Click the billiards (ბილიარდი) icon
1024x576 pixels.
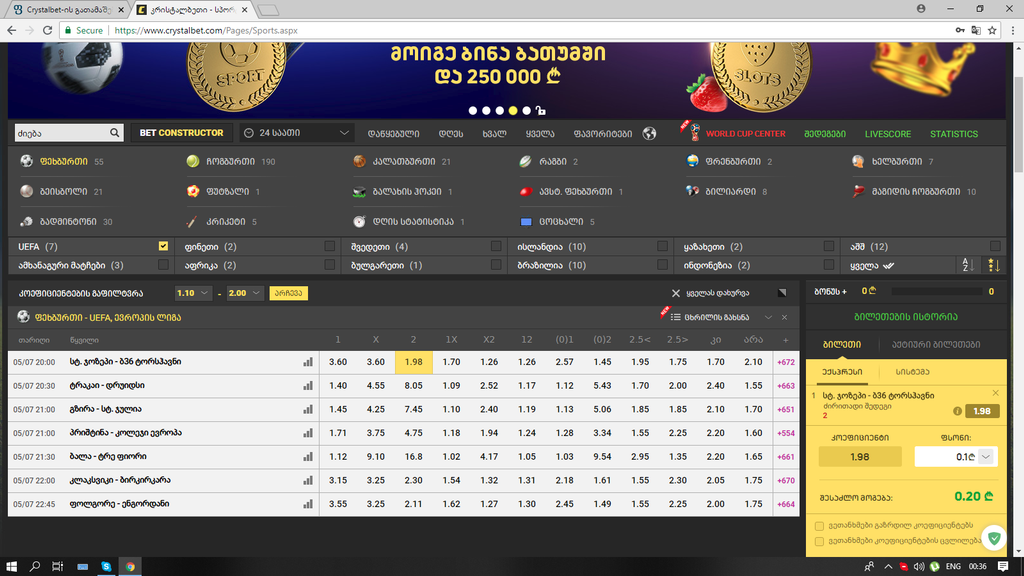pyautogui.click(x=692, y=191)
